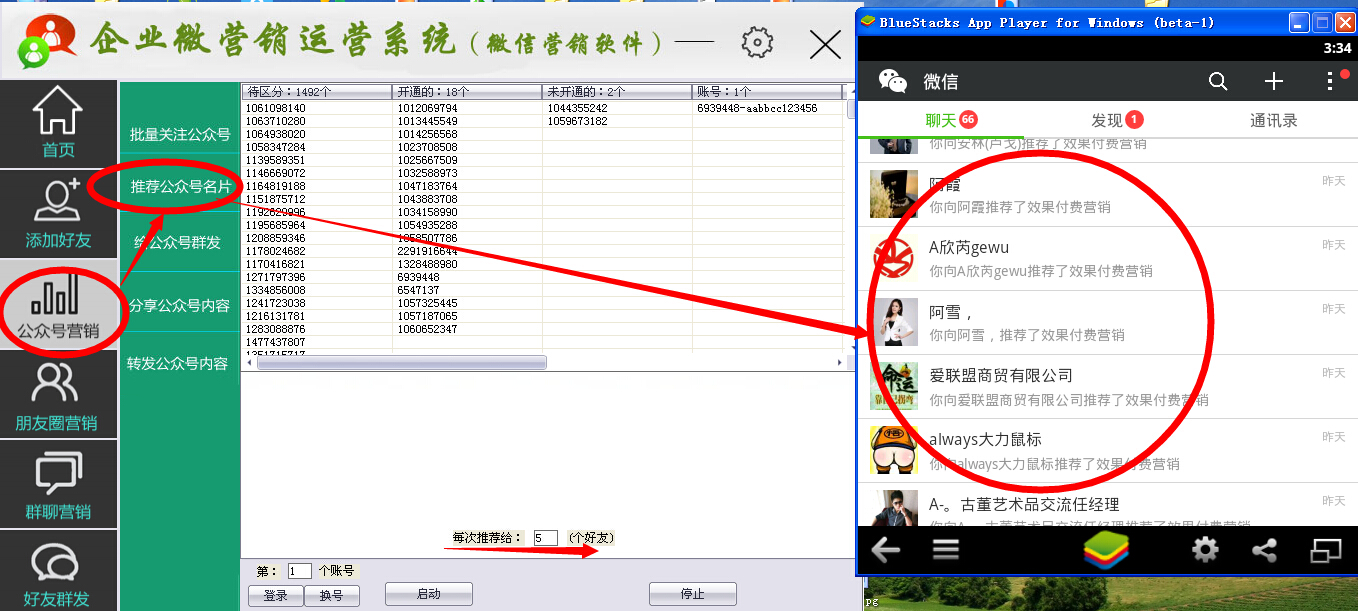Screen dimensions: 1358x611
Task: Minimize the BlueStacks App Player window
Action: (1299, 22)
